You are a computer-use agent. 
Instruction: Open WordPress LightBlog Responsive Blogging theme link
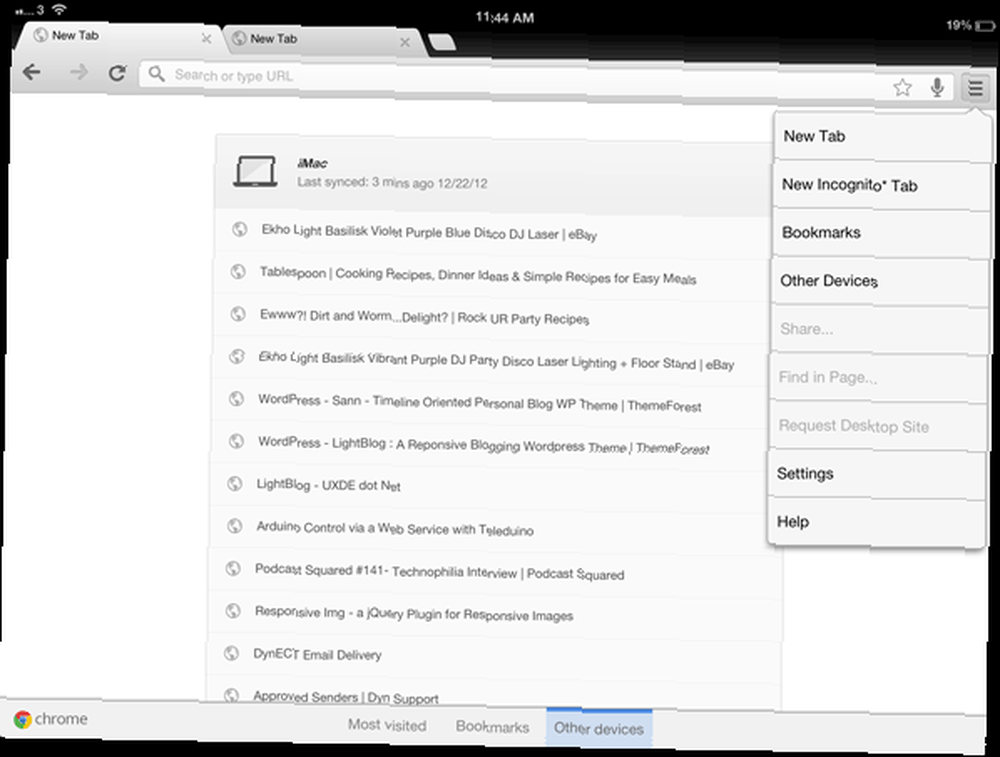(483, 445)
